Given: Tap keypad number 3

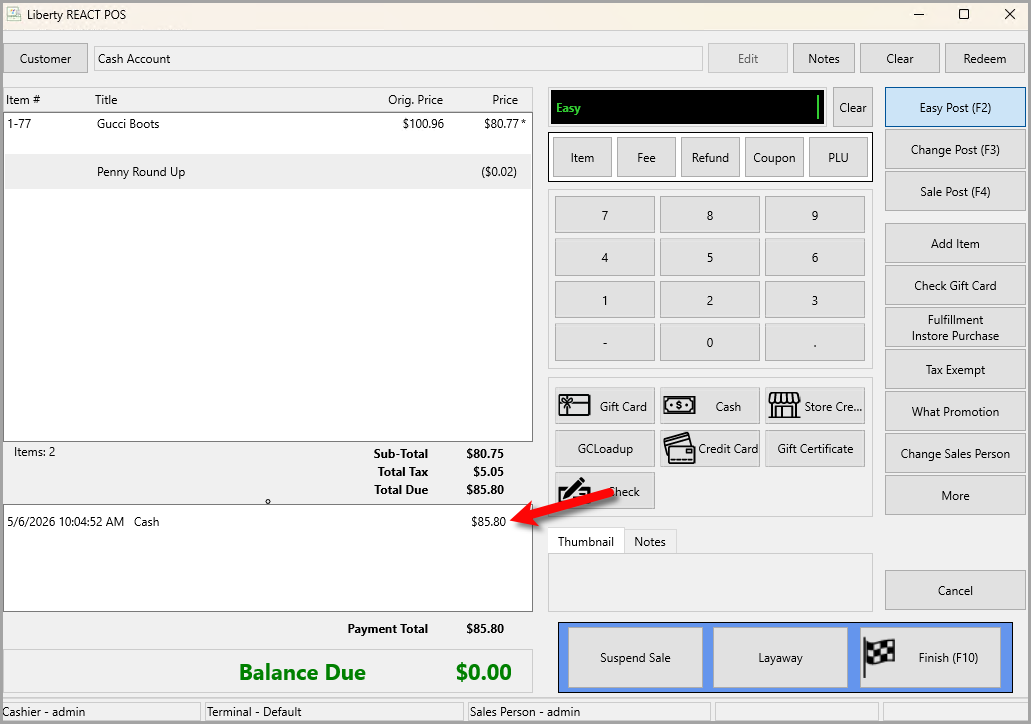Looking at the screenshot, I should (815, 300).
